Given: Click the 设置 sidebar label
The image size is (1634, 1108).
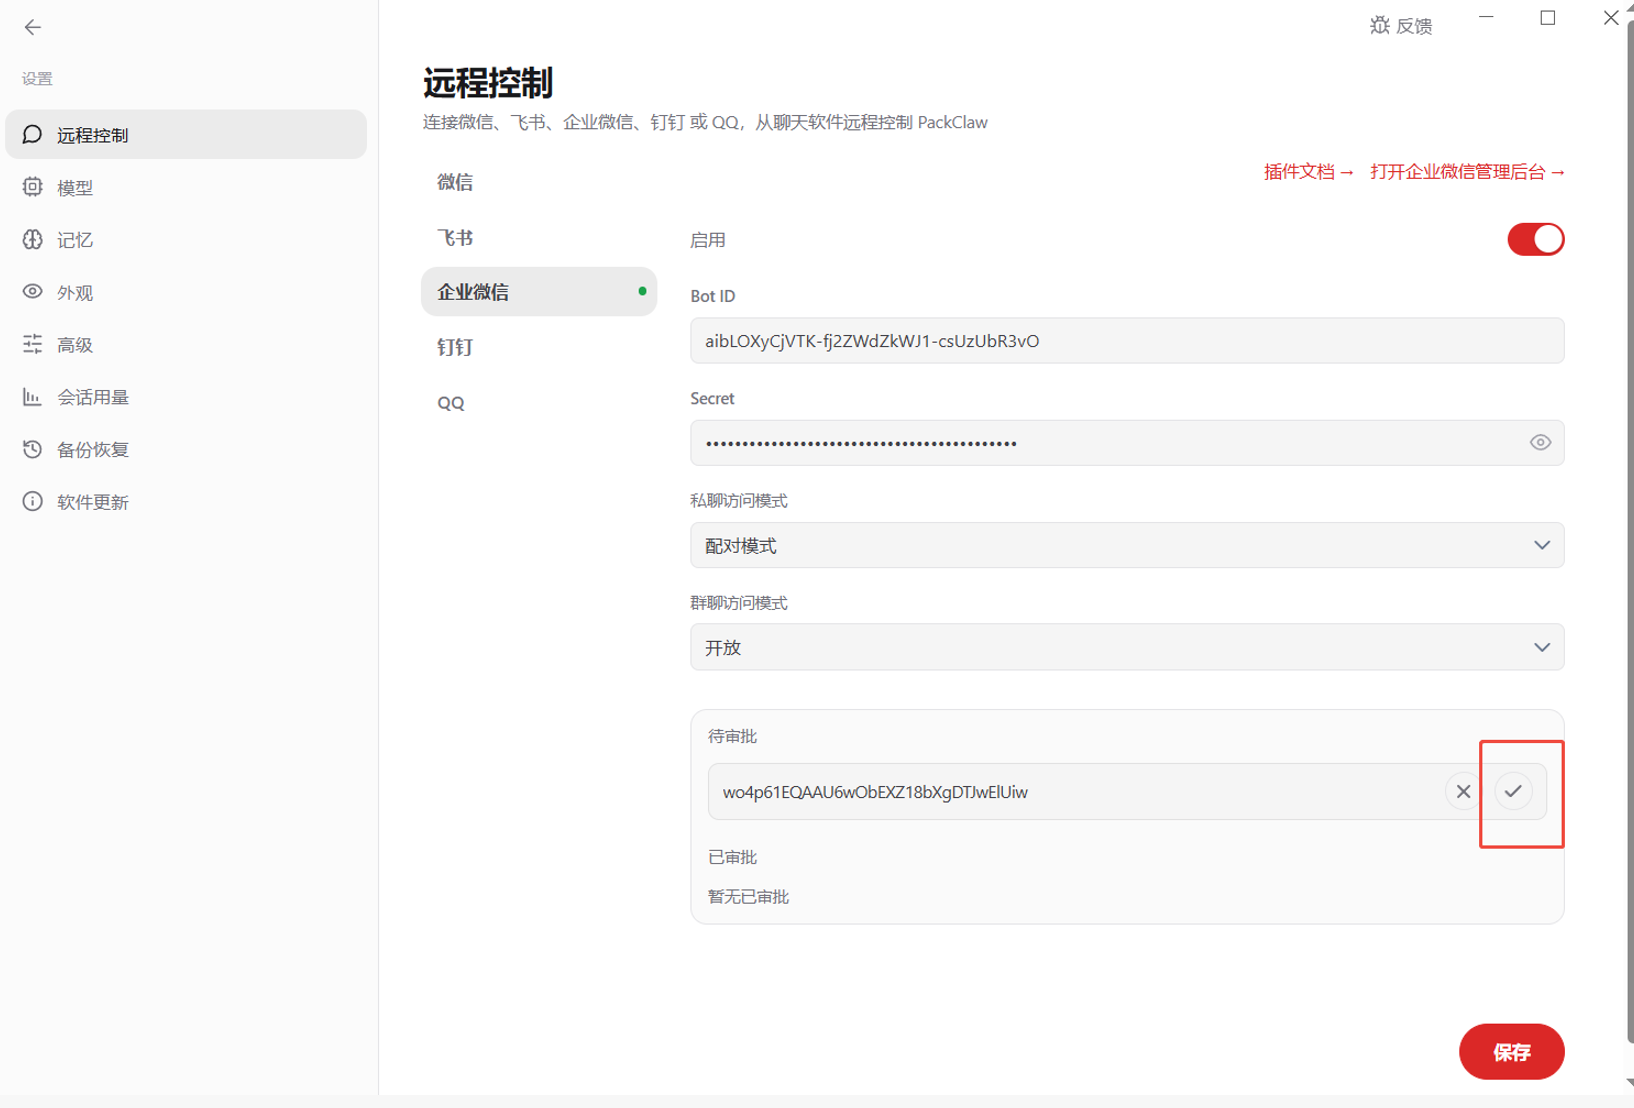Looking at the screenshot, I should pyautogui.click(x=37, y=79).
